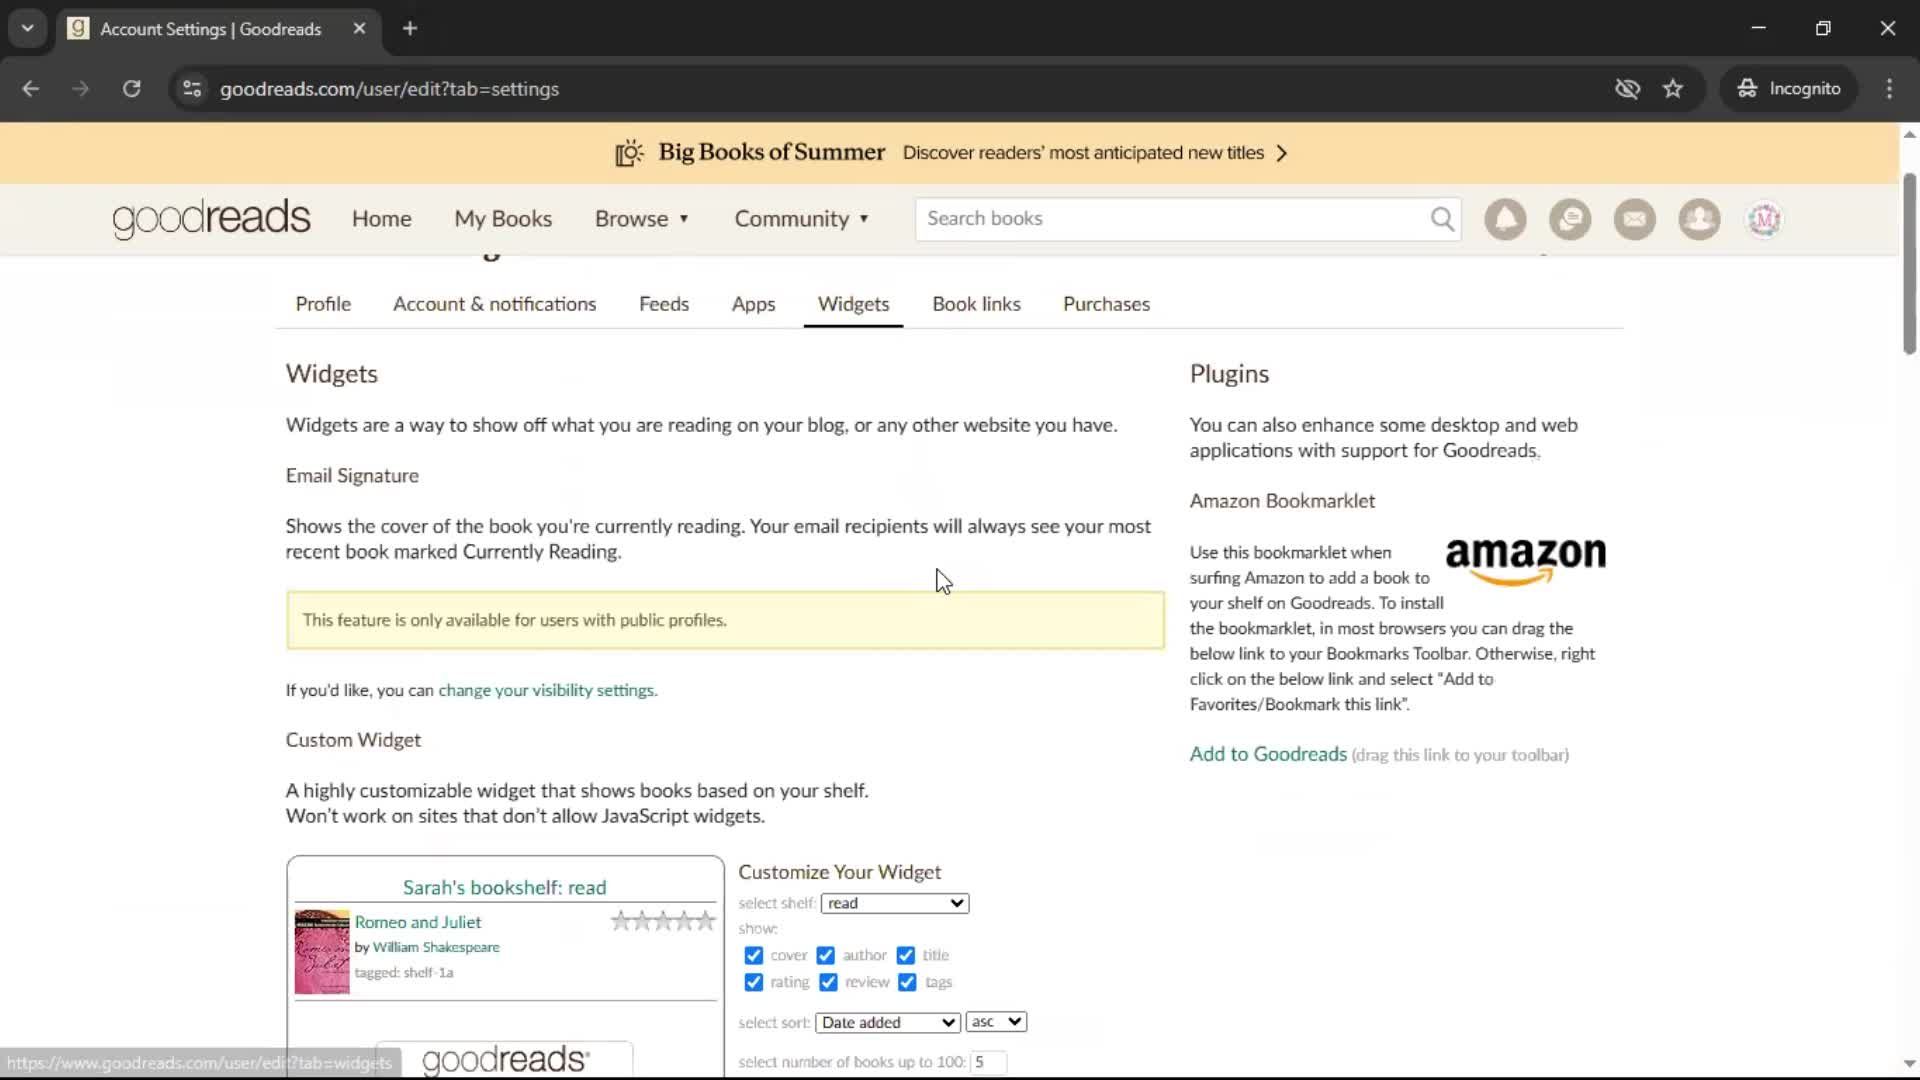Go to Home in navigation
Screen dimensions: 1920x1080
381,219
